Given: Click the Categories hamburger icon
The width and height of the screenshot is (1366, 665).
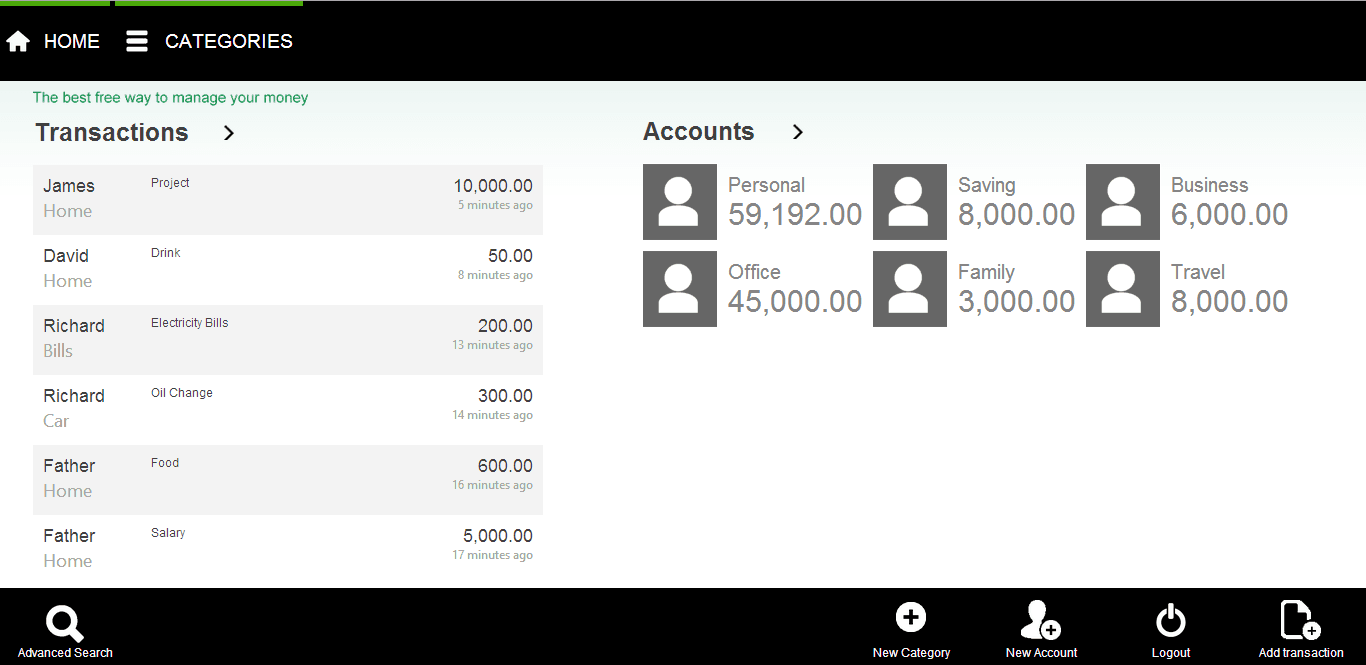Looking at the screenshot, I should point(137,41).
